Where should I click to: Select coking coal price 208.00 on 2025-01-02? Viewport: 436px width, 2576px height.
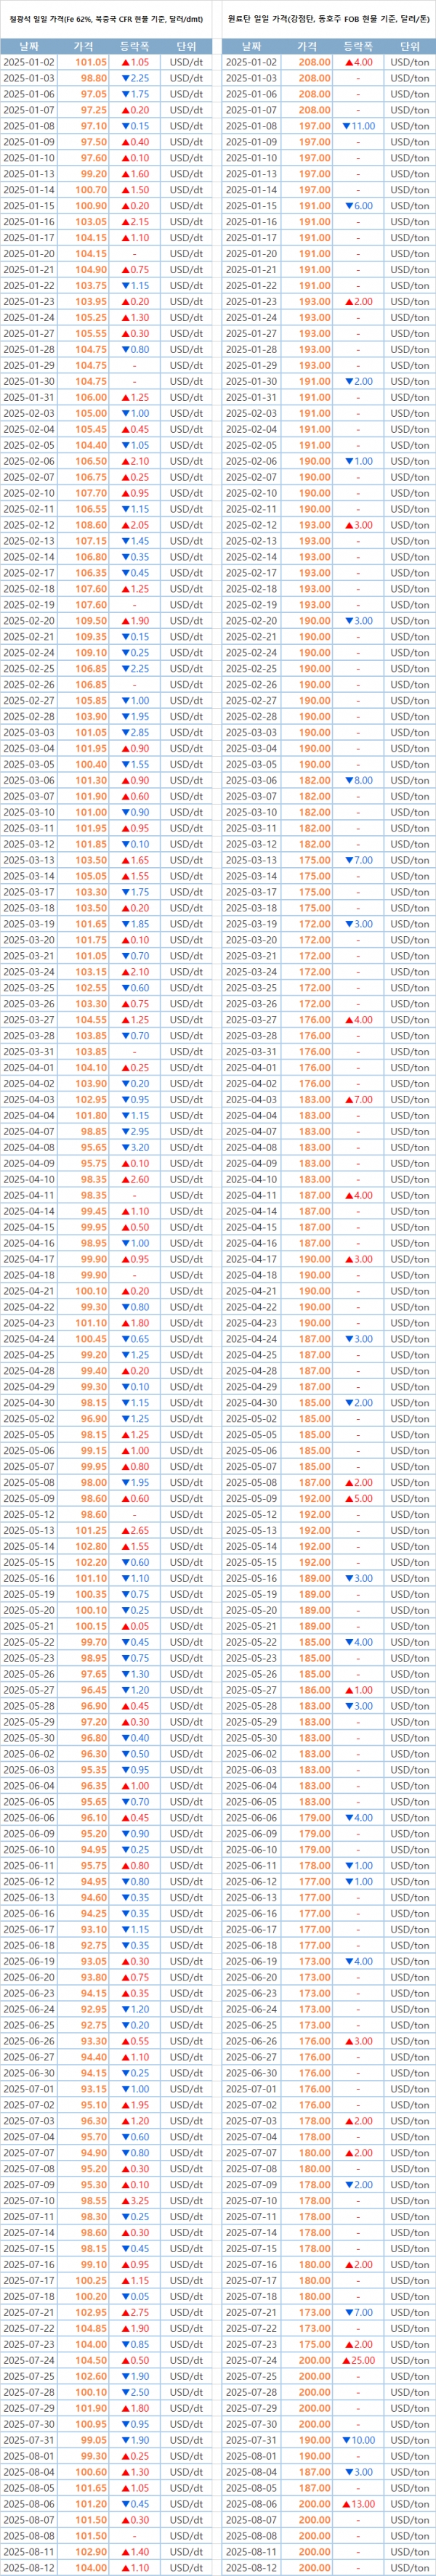pos(315,62)
